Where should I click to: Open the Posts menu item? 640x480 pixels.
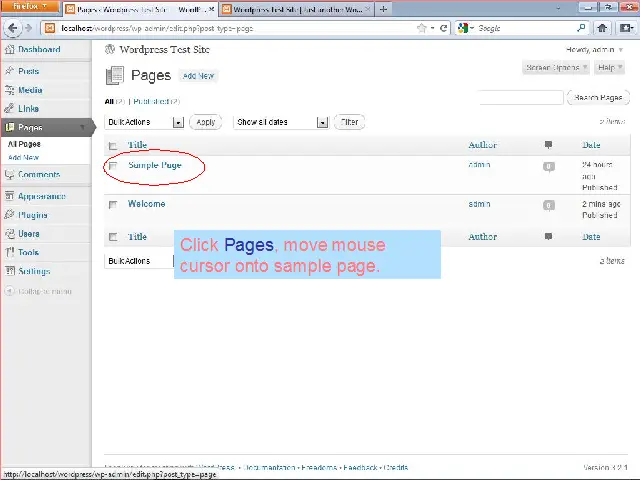pyautogui.click(x=29, y=71)
